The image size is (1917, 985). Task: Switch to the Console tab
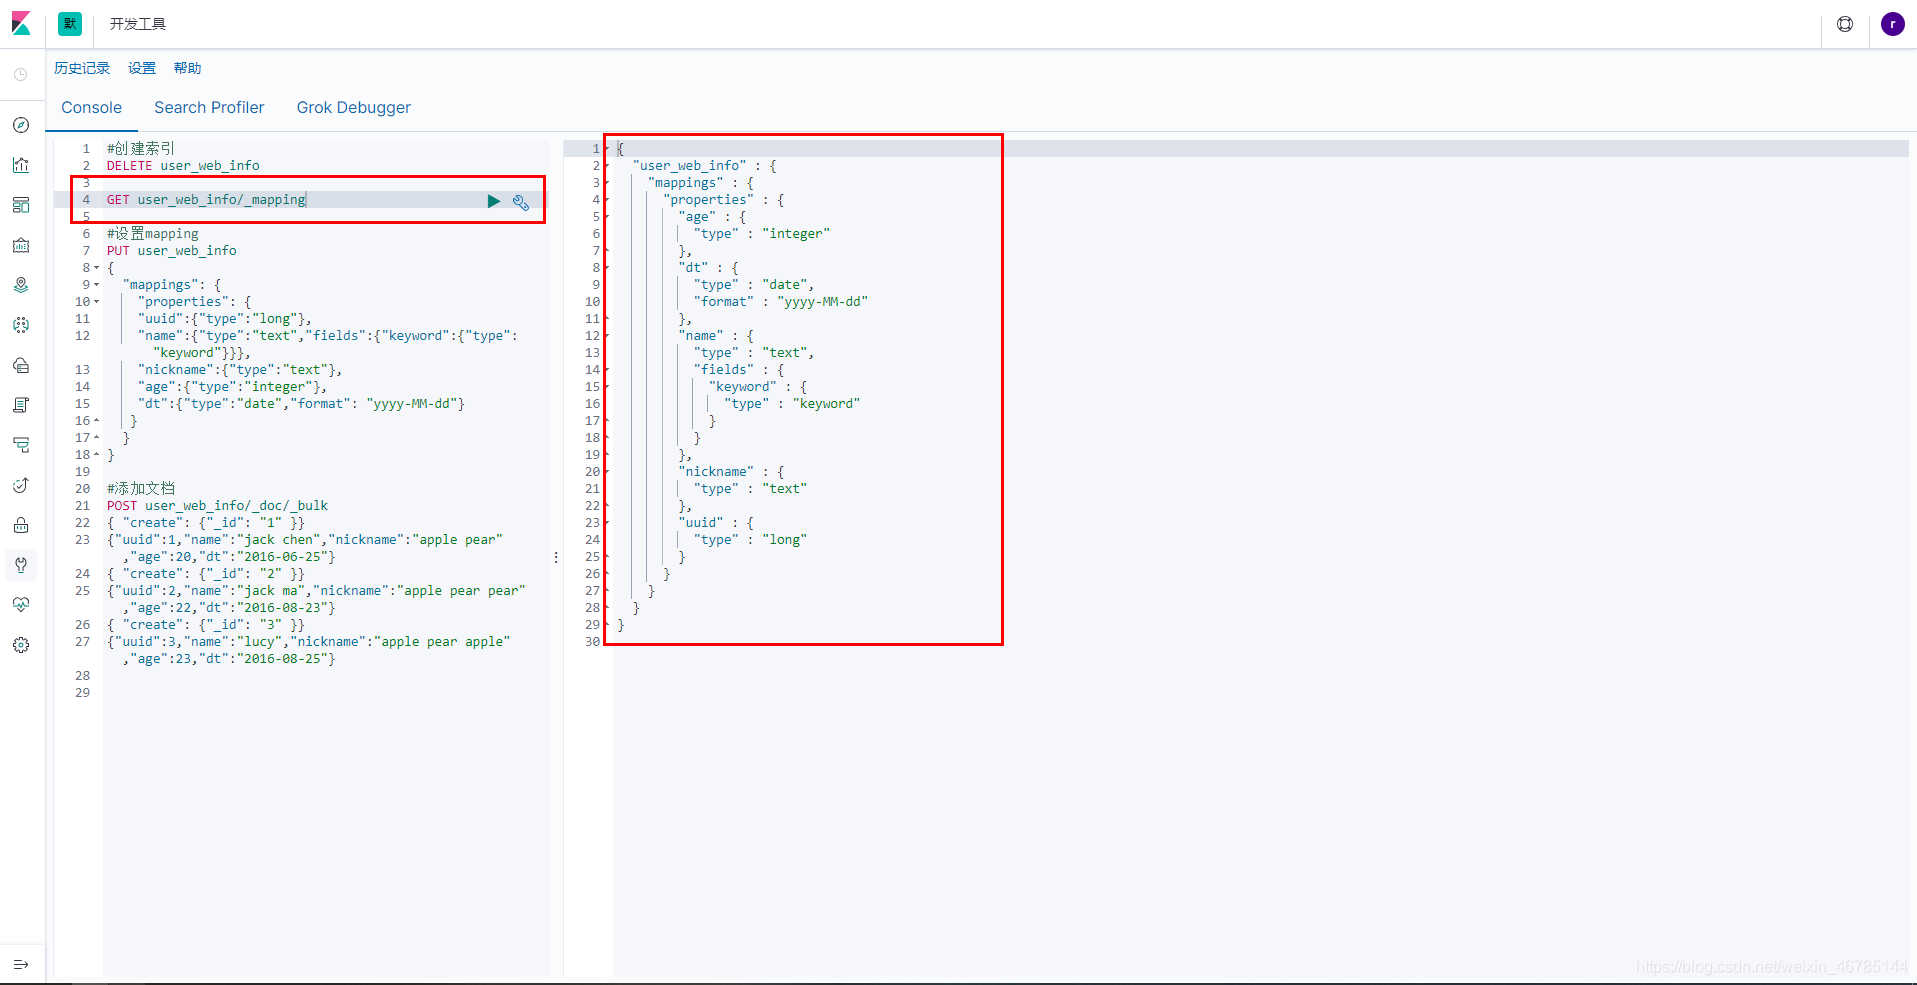point(91,107)
